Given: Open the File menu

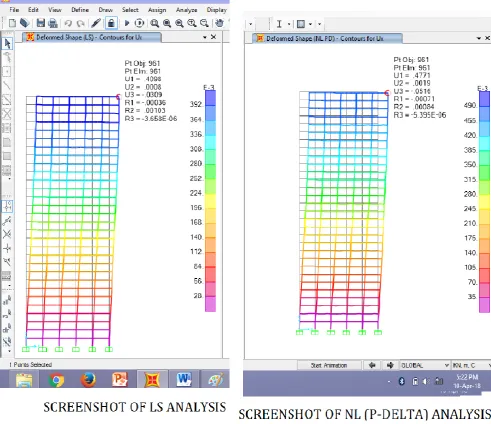Looking at the screenshot, I should (x=14, y=10).
